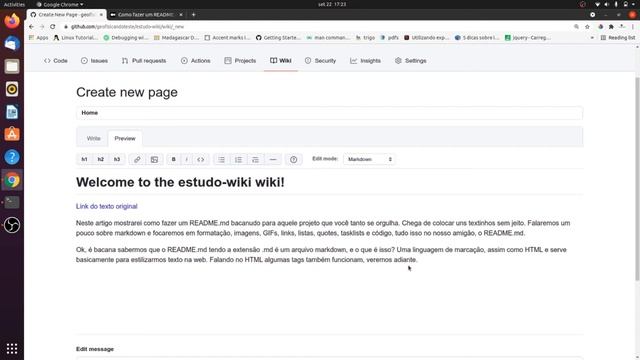Open the 'Linux Tutorial' bookmark
The height and width of the screenshot is (360, 640).
pos(76,38)
